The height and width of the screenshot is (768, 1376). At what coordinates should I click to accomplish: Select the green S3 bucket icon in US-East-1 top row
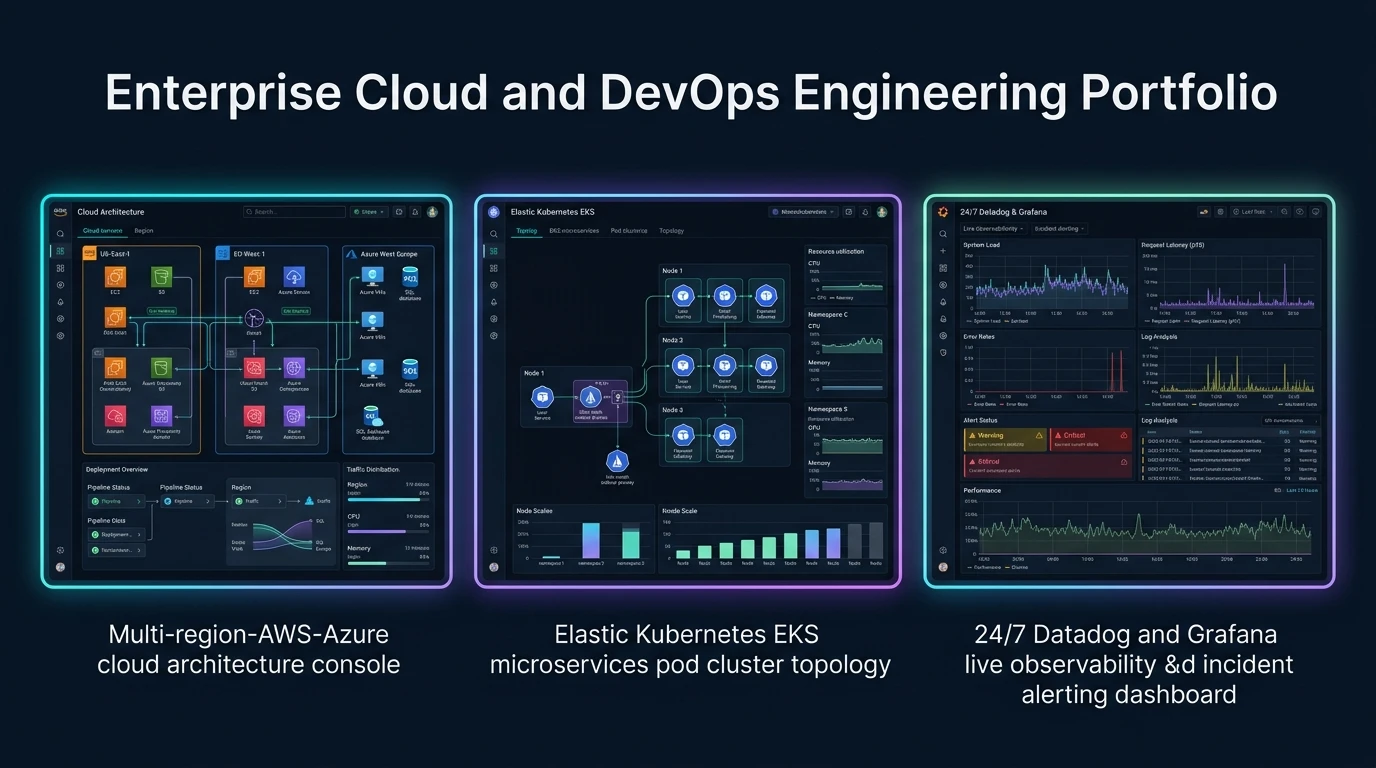point(162,277)
